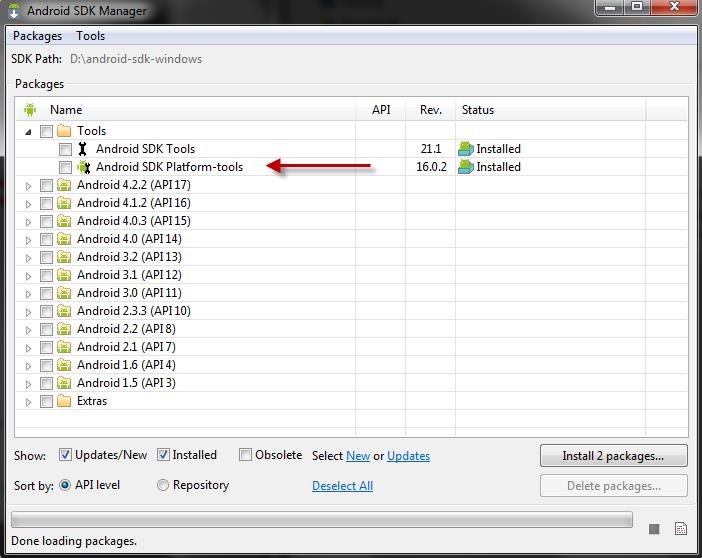The image size is (702, 558).
Task: Click the New selection link
Action: [358, 456]
